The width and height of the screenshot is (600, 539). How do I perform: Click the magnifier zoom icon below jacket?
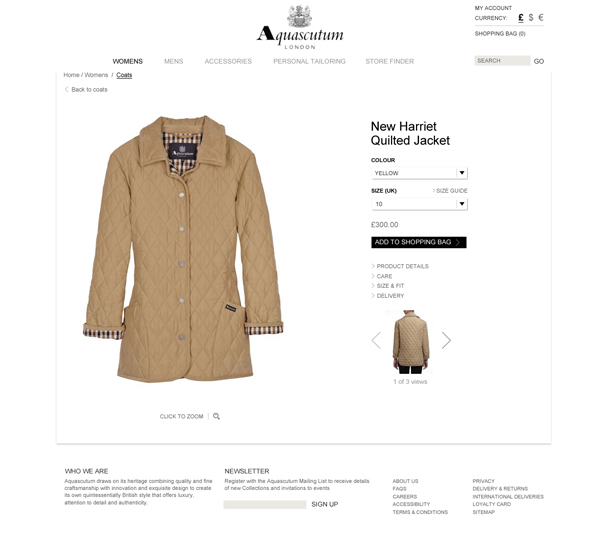coord(216,416)
